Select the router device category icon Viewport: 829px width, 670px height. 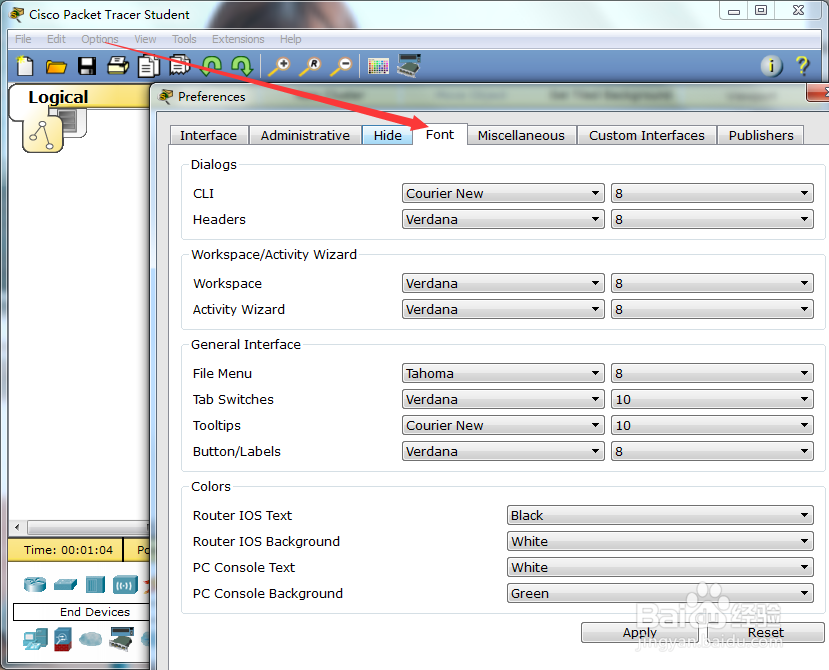pyautogui.click(x=35, y=584)
